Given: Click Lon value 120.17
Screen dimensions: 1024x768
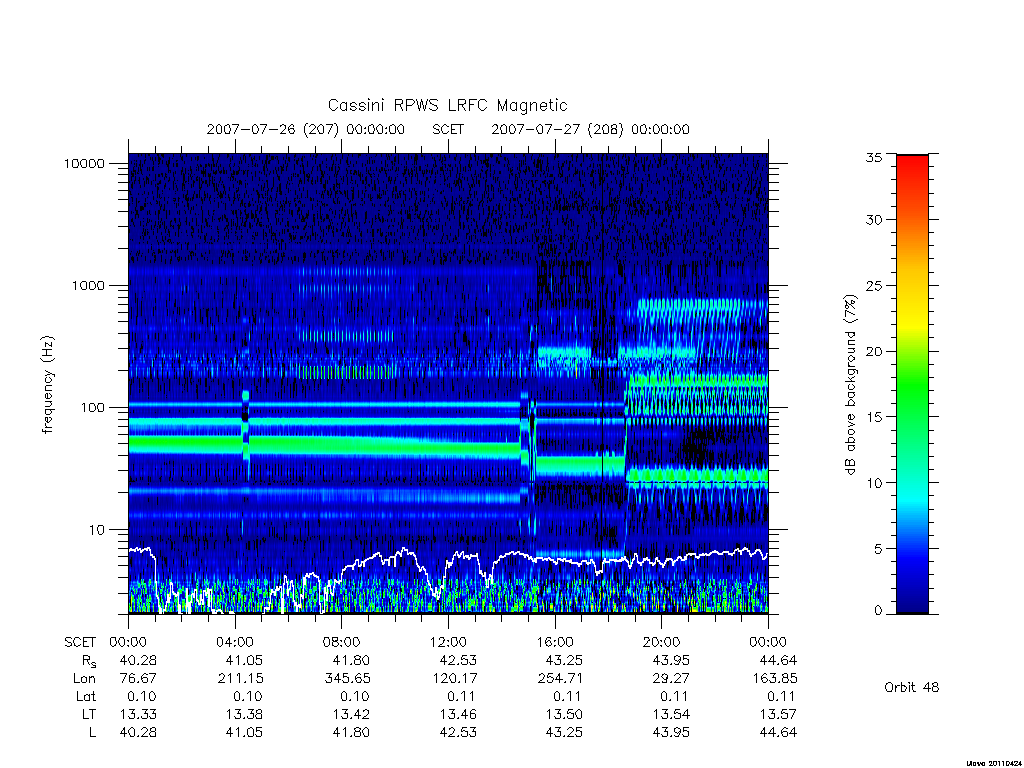Looking at the screenshot, I should (x=454, y=679).
